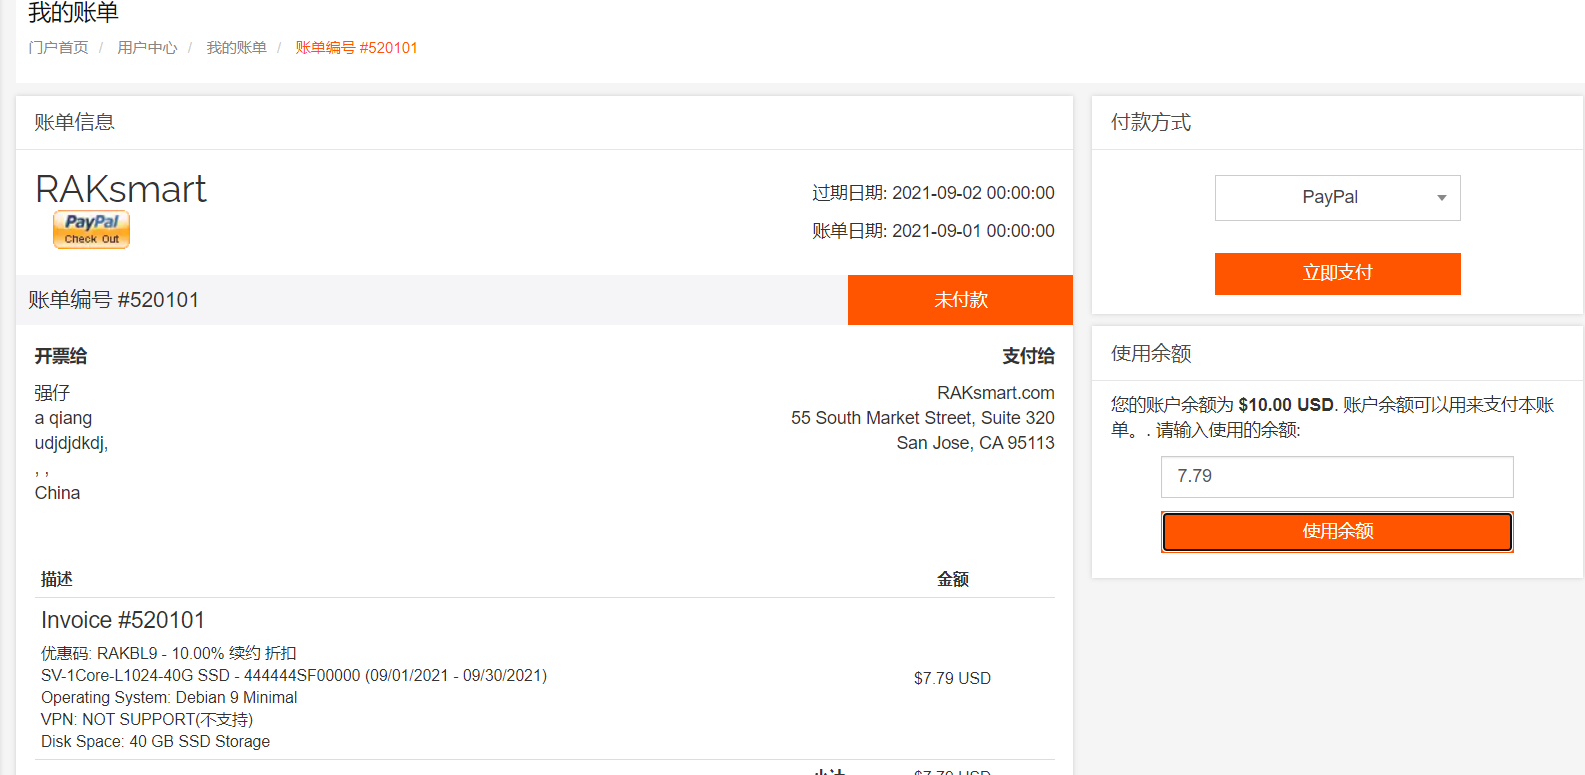Click the 付款方式 panel header
Screen dimensions: 1585x775
click(1151, 123)
